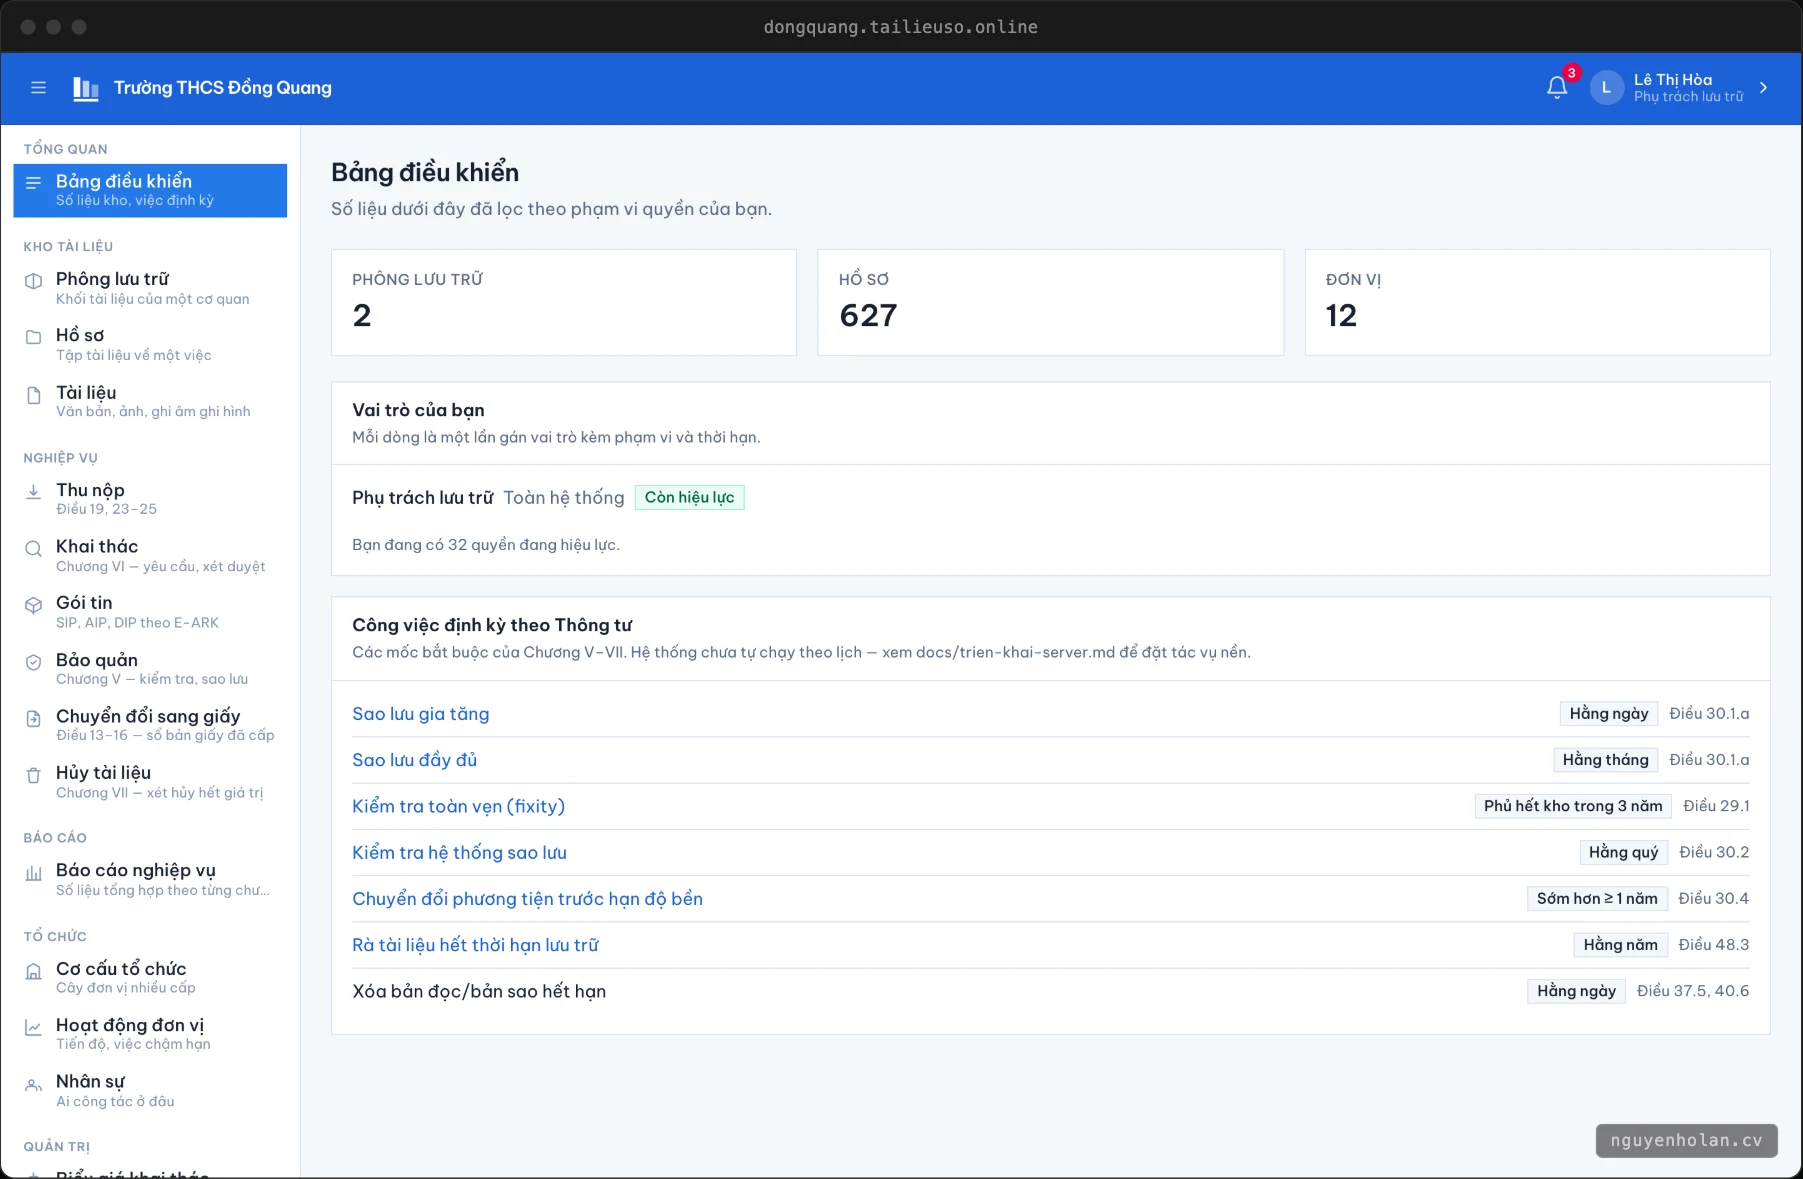Expand the user menu chevron arrow

tap(1763, 88)
